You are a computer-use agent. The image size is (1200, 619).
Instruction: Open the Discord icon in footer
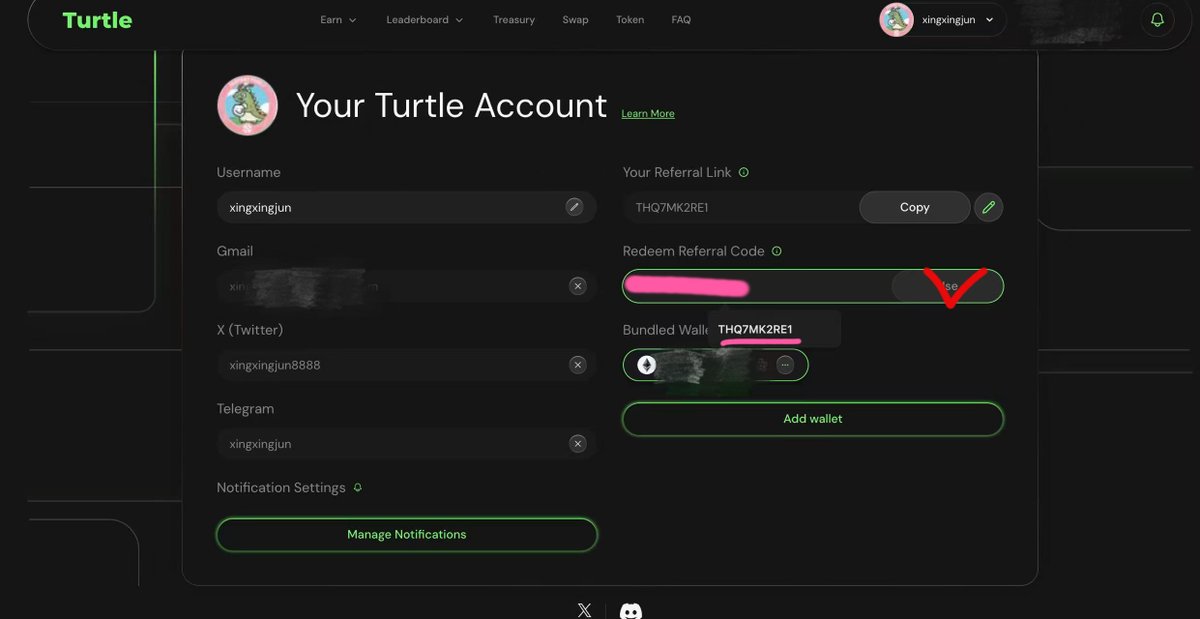coord(630,610)
